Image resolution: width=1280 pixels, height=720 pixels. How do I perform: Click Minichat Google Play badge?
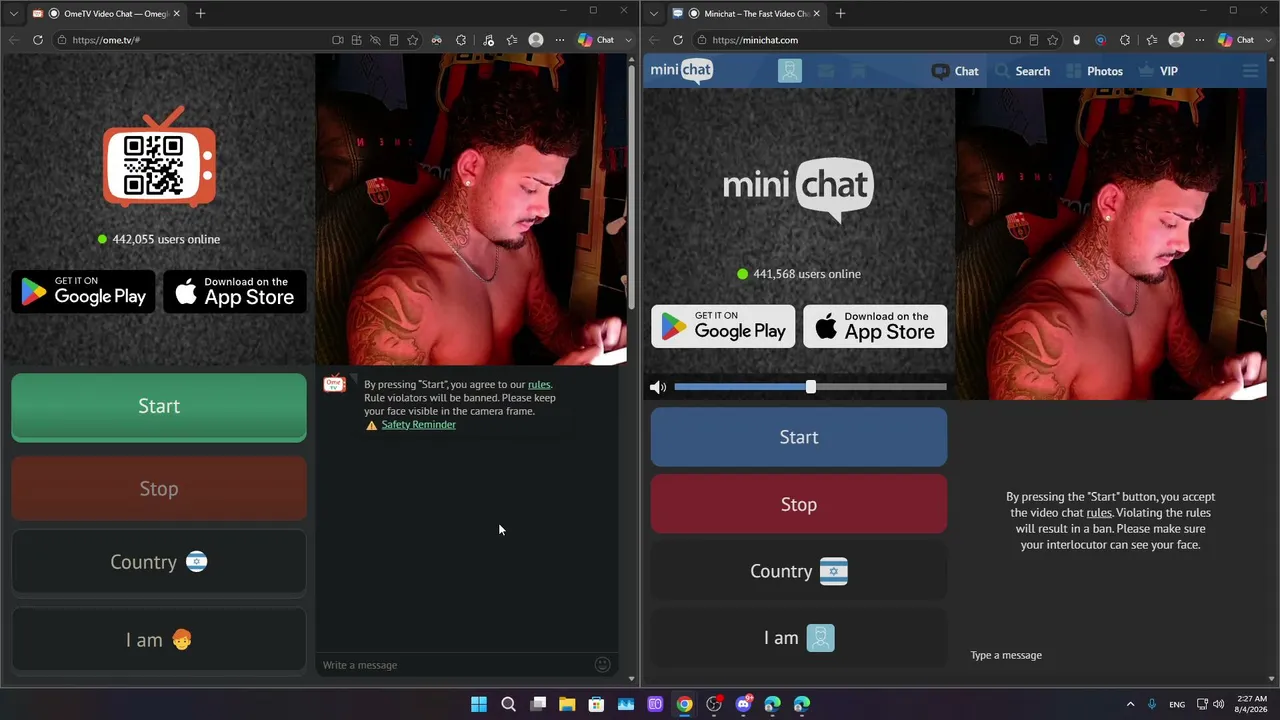pos(723,326)
